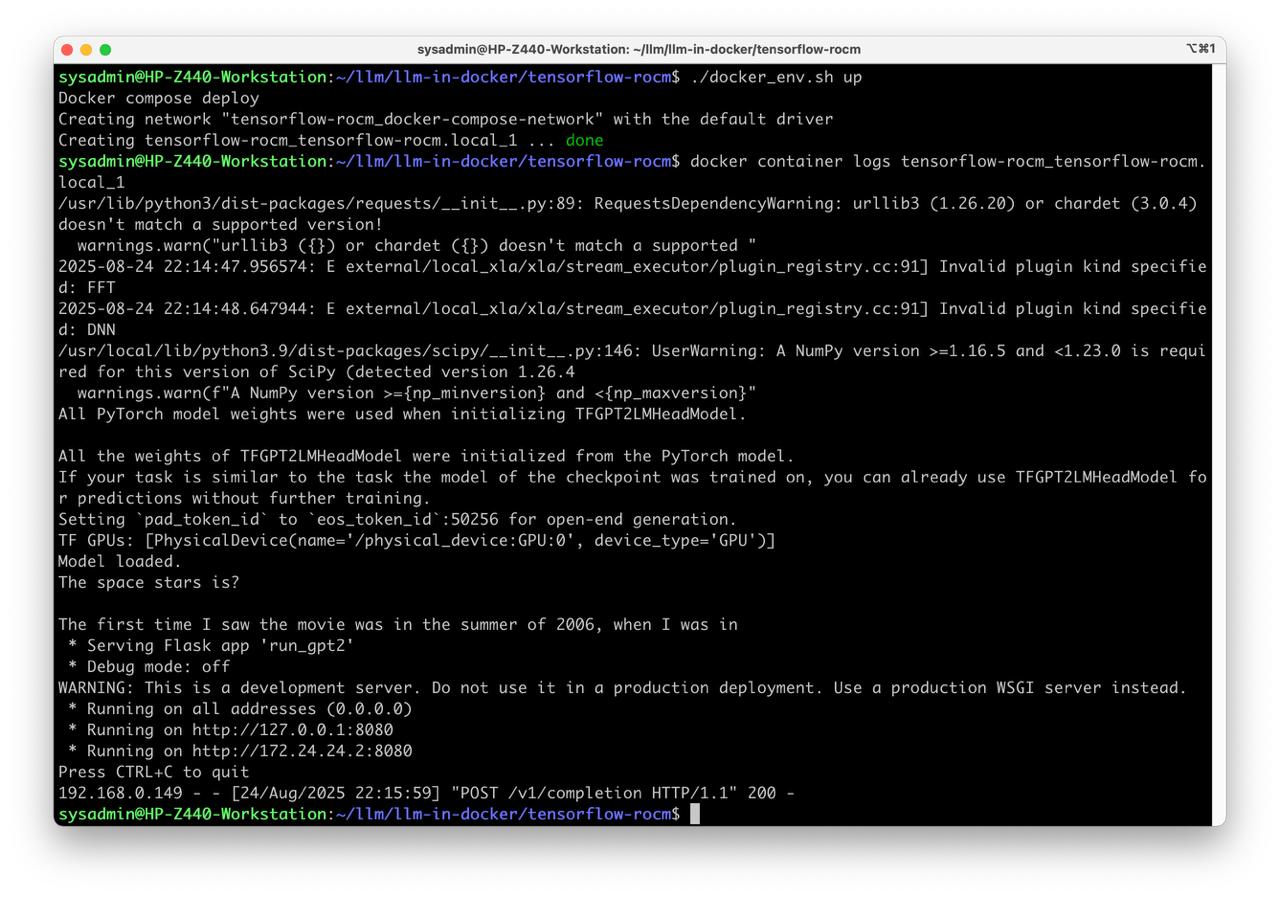The image size is (1280, 897).
Task: Click 'Running on all addresses (0.0.0.0)' line
Action: pyautogui.click(x=240, y=708)
